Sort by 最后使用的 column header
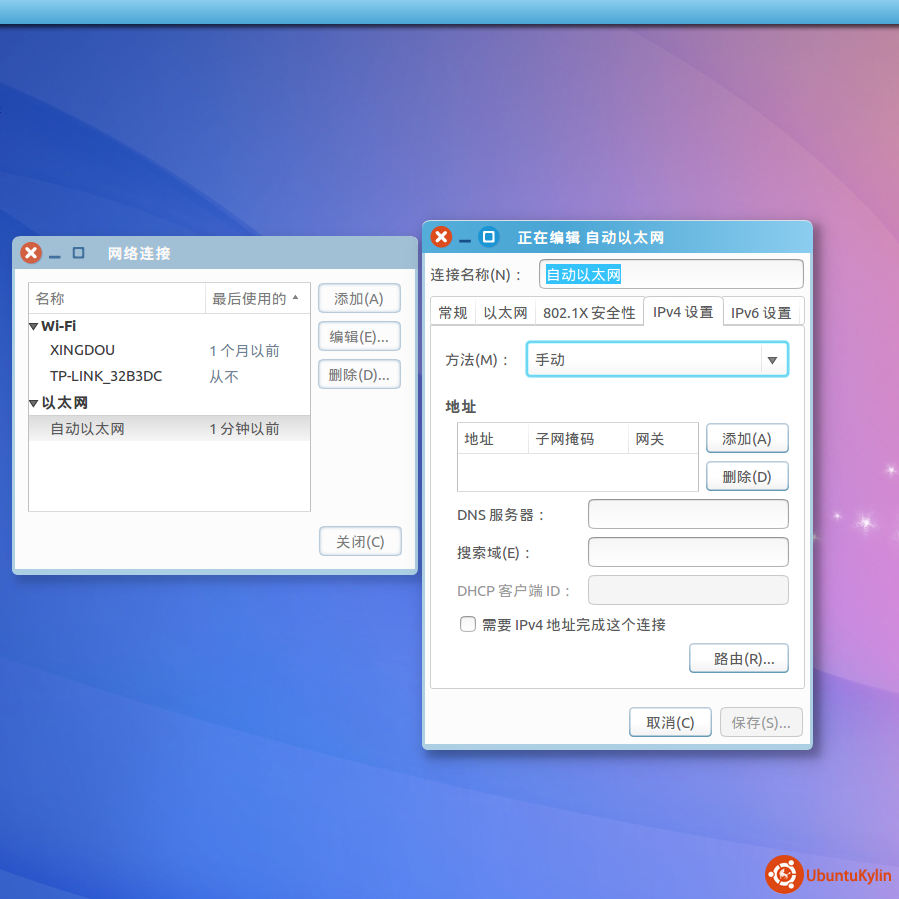899x899 pixels. tap(254, 299)
